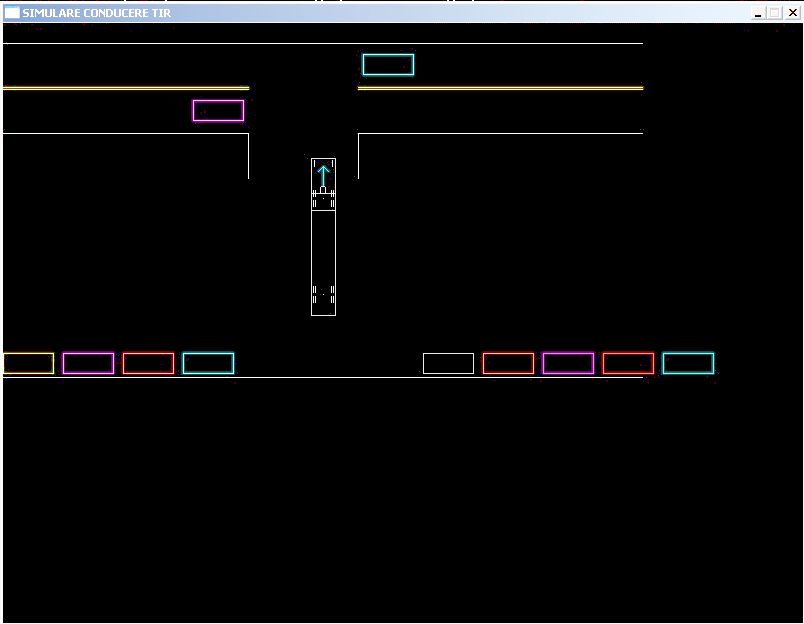Close the SIMULARE CONDUCERE TIR window
Screen dimensions: 804x624
[x=792, y=13]
